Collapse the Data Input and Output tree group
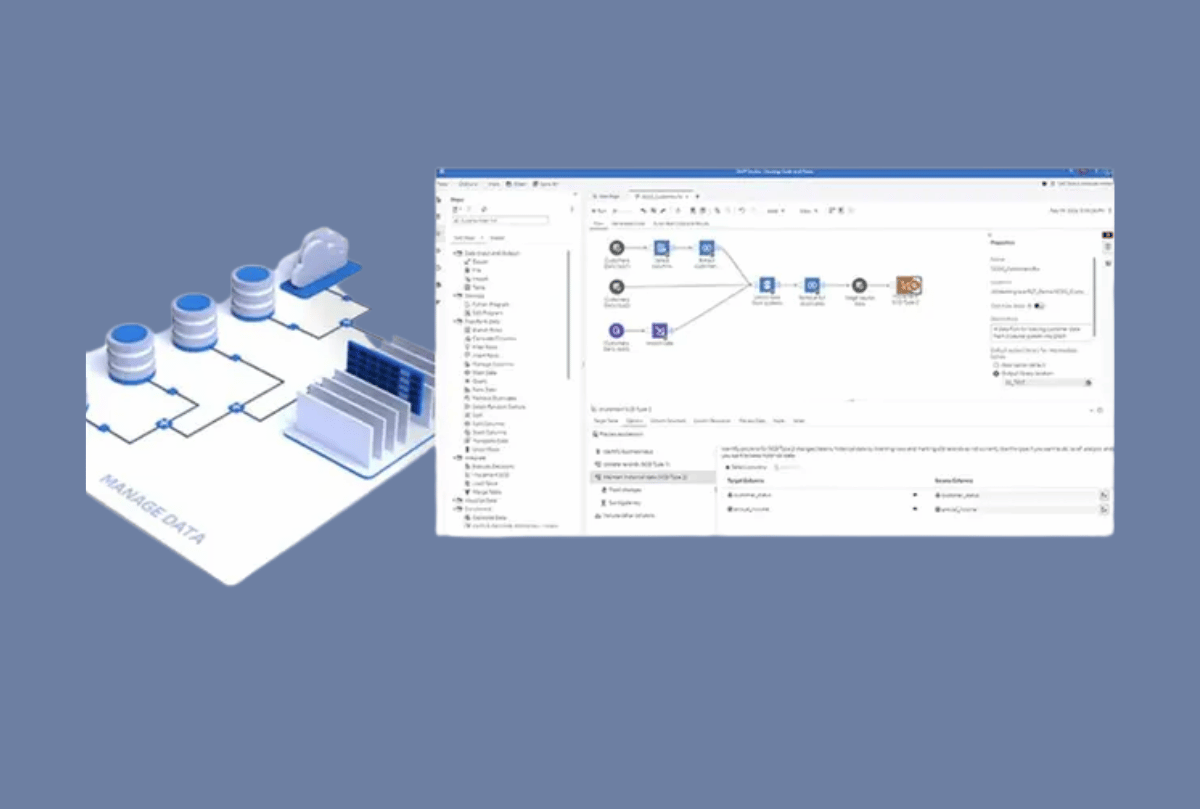This screenshot has width=1200, height=809. pos(458,253)
